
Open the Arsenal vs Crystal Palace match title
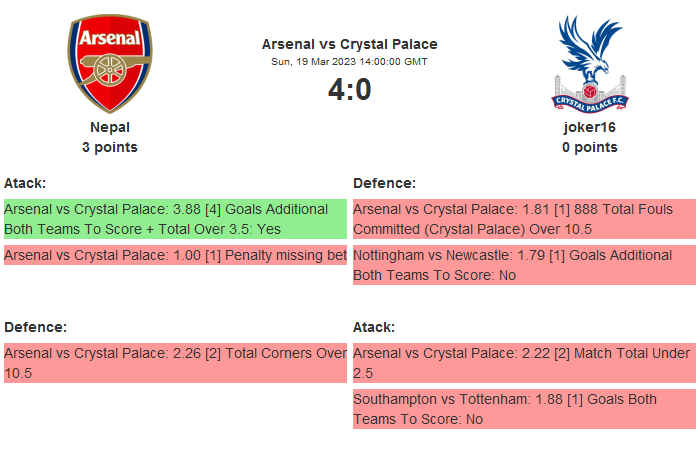click(x=349, y=44)
